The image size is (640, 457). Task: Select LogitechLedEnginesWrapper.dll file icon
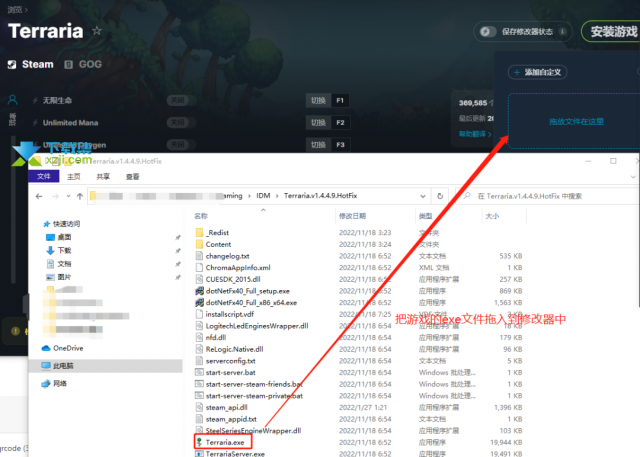point(199,326)
